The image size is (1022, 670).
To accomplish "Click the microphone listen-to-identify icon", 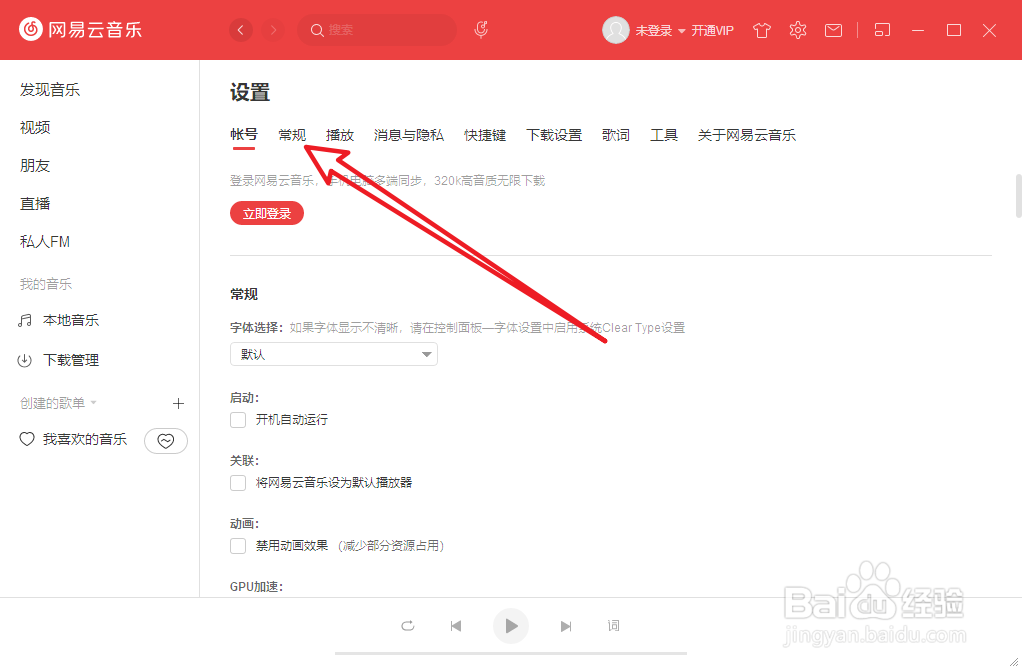I will tap(481, 29).
